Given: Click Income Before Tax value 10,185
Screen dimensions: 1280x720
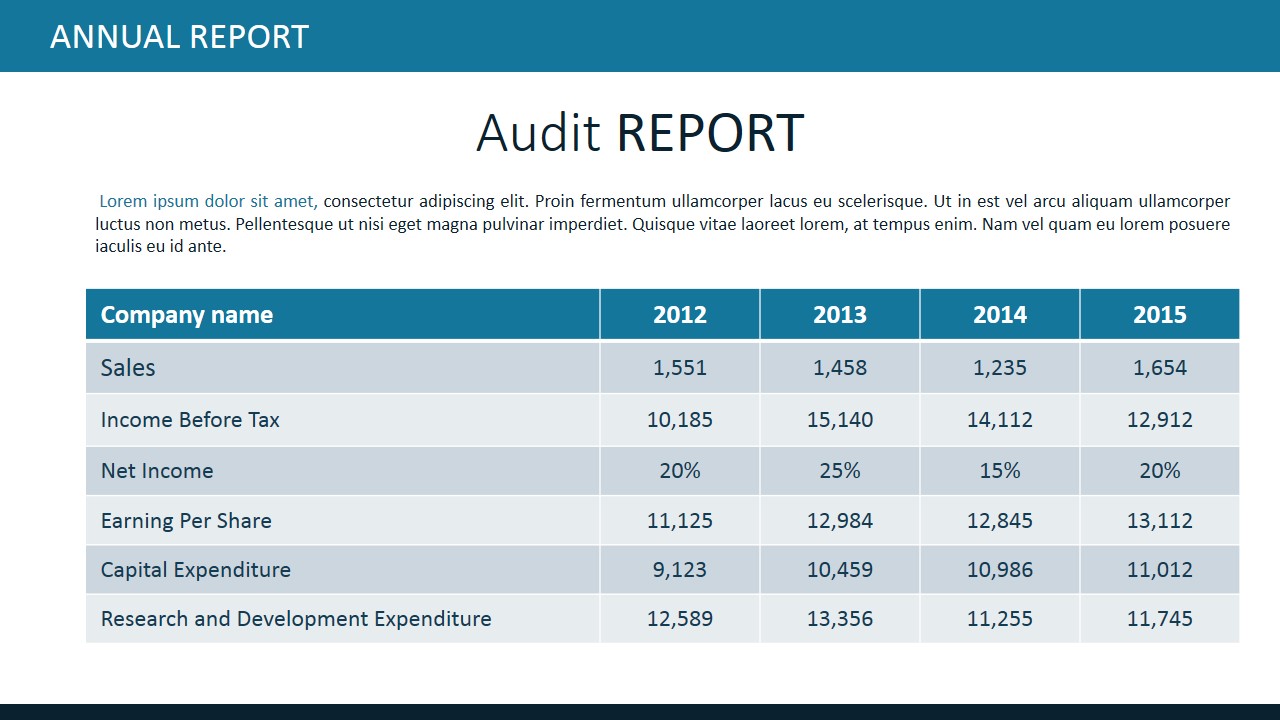Looking at the screenshot, I should coord(680,420).
